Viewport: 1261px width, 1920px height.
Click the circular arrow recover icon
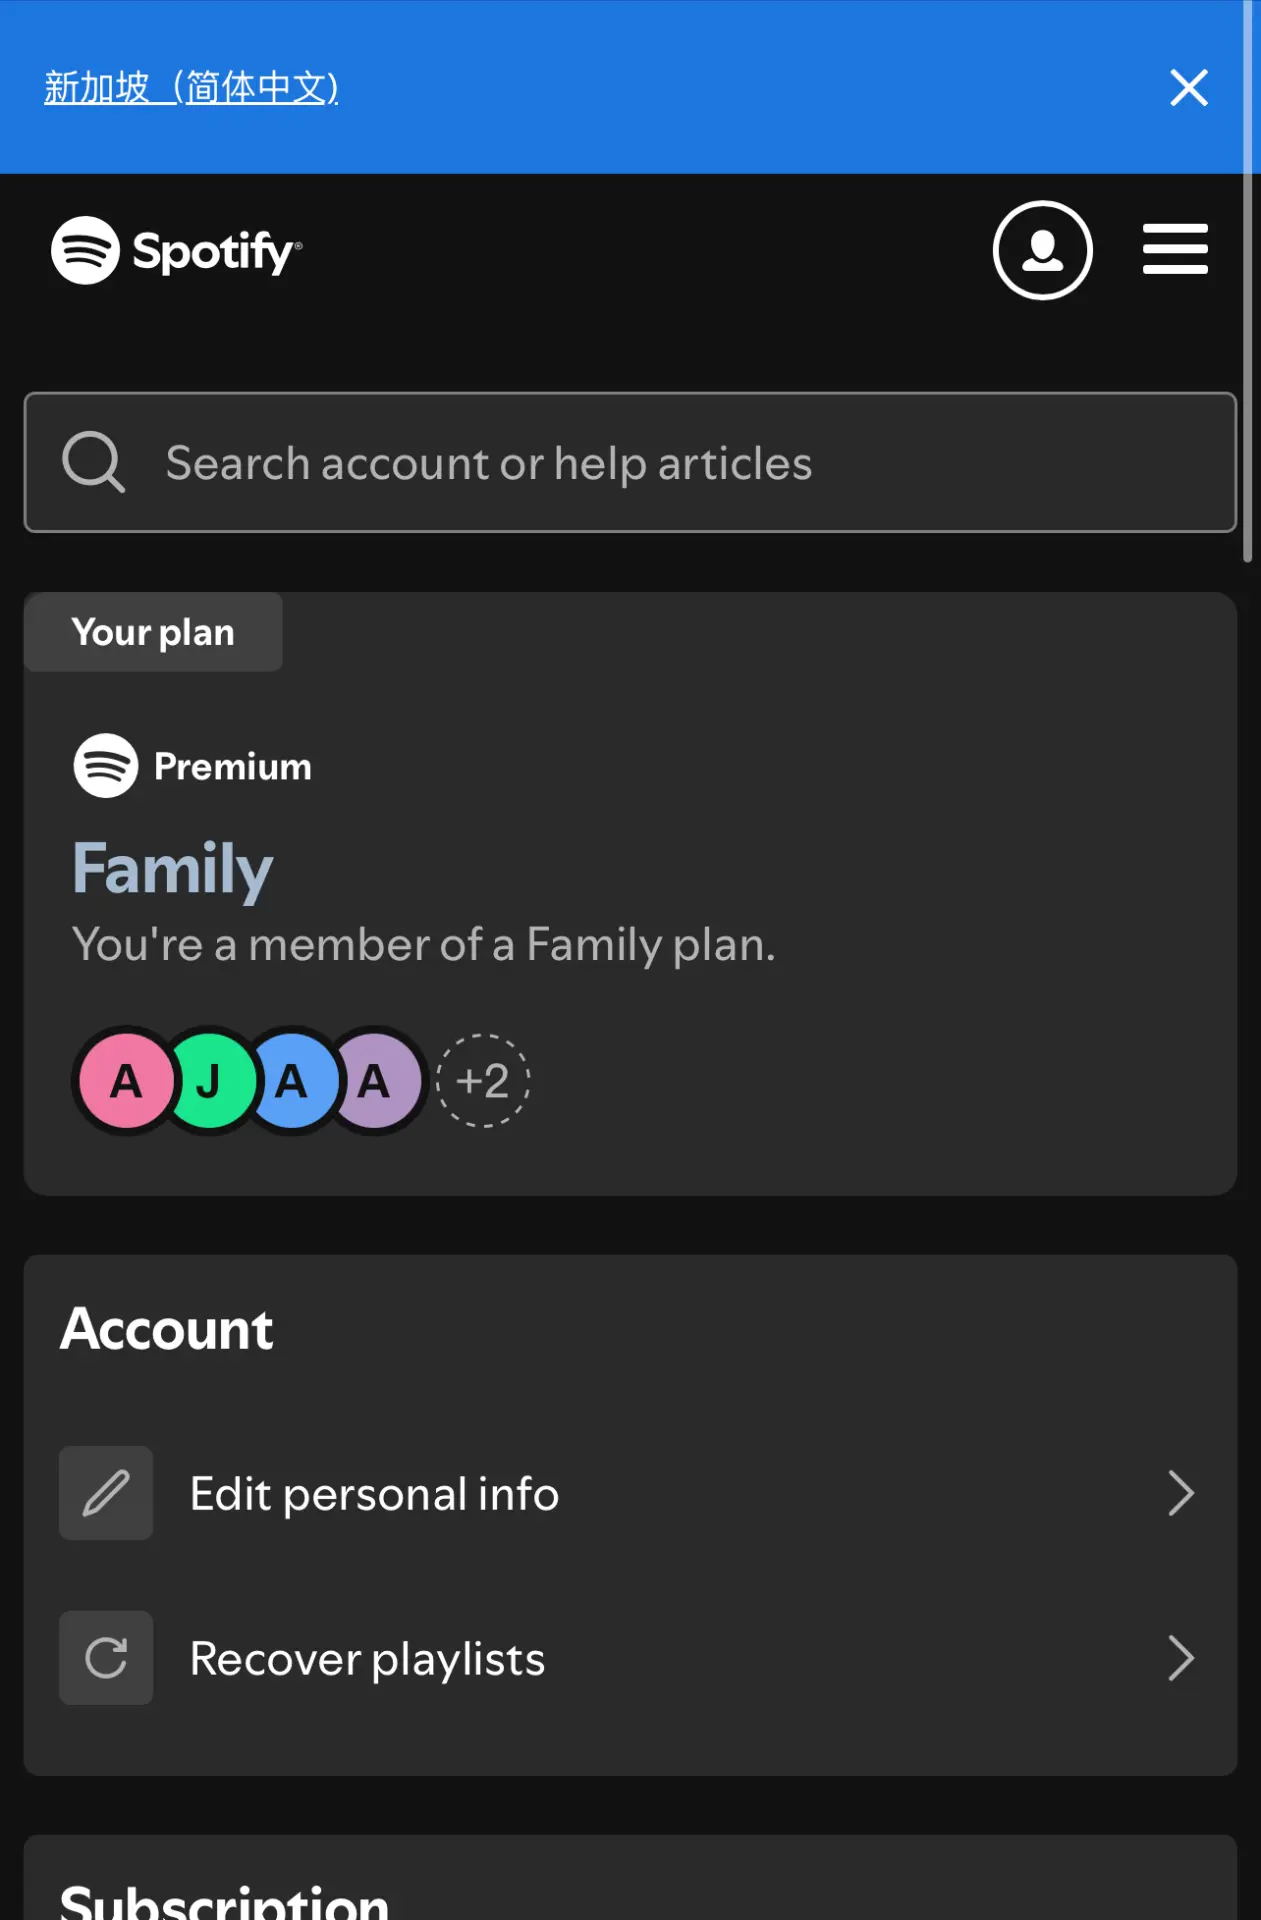pos(106,1658)
